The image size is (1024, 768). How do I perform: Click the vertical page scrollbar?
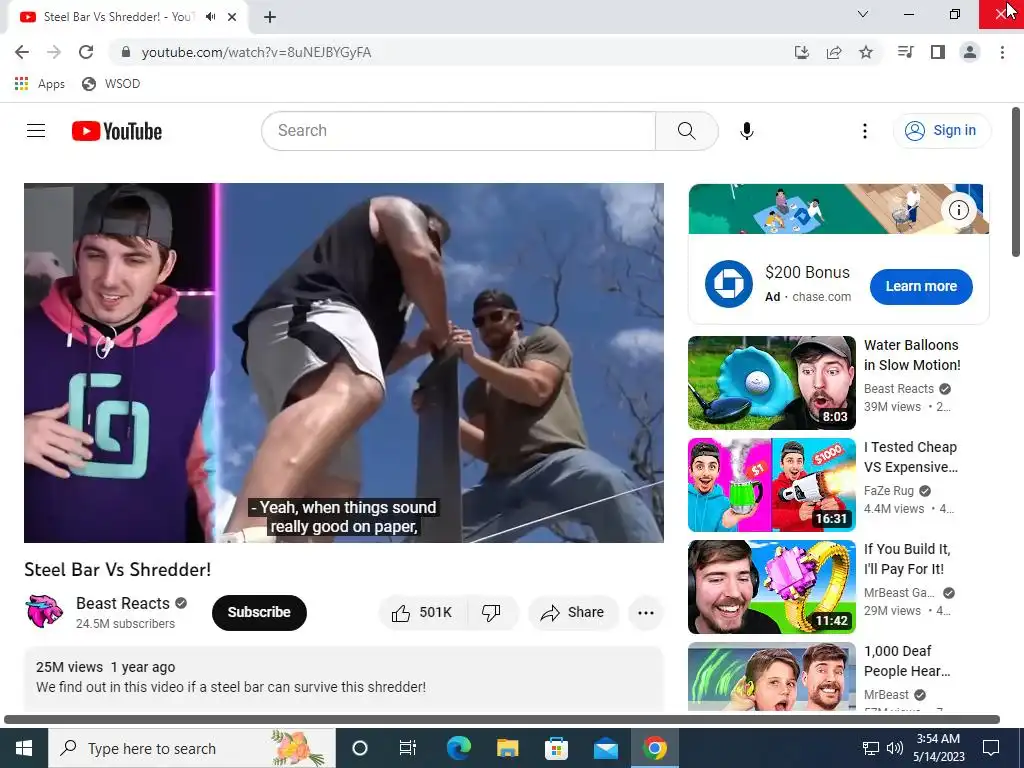pyautogui.click(x=1016, y=182)
